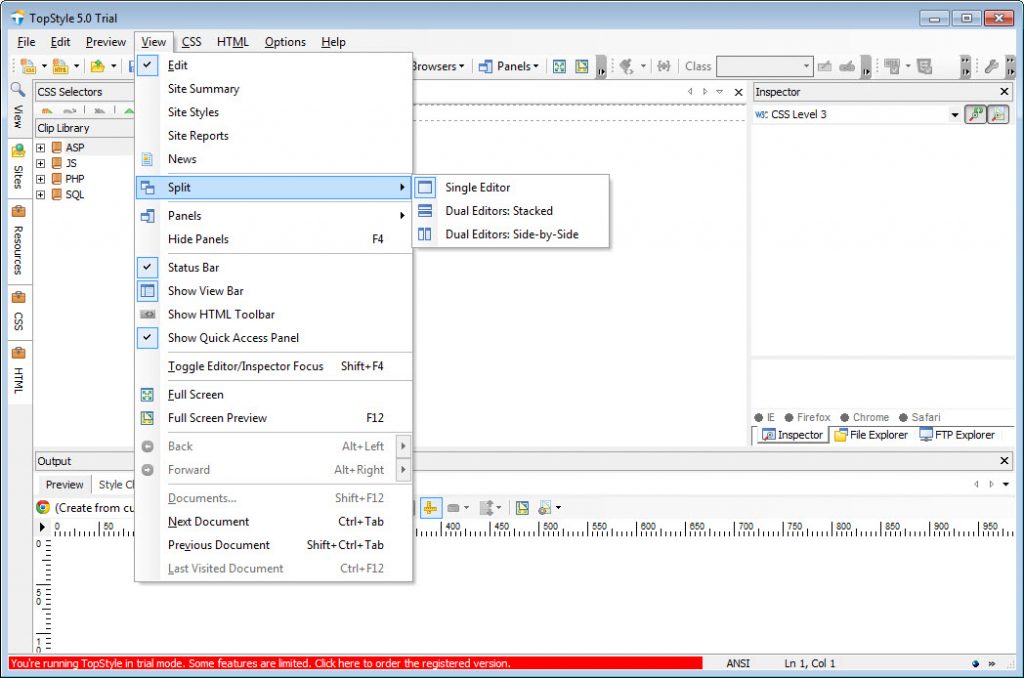
Task: Open the CSS menu in the menu bar
Action: pos(191,42)
